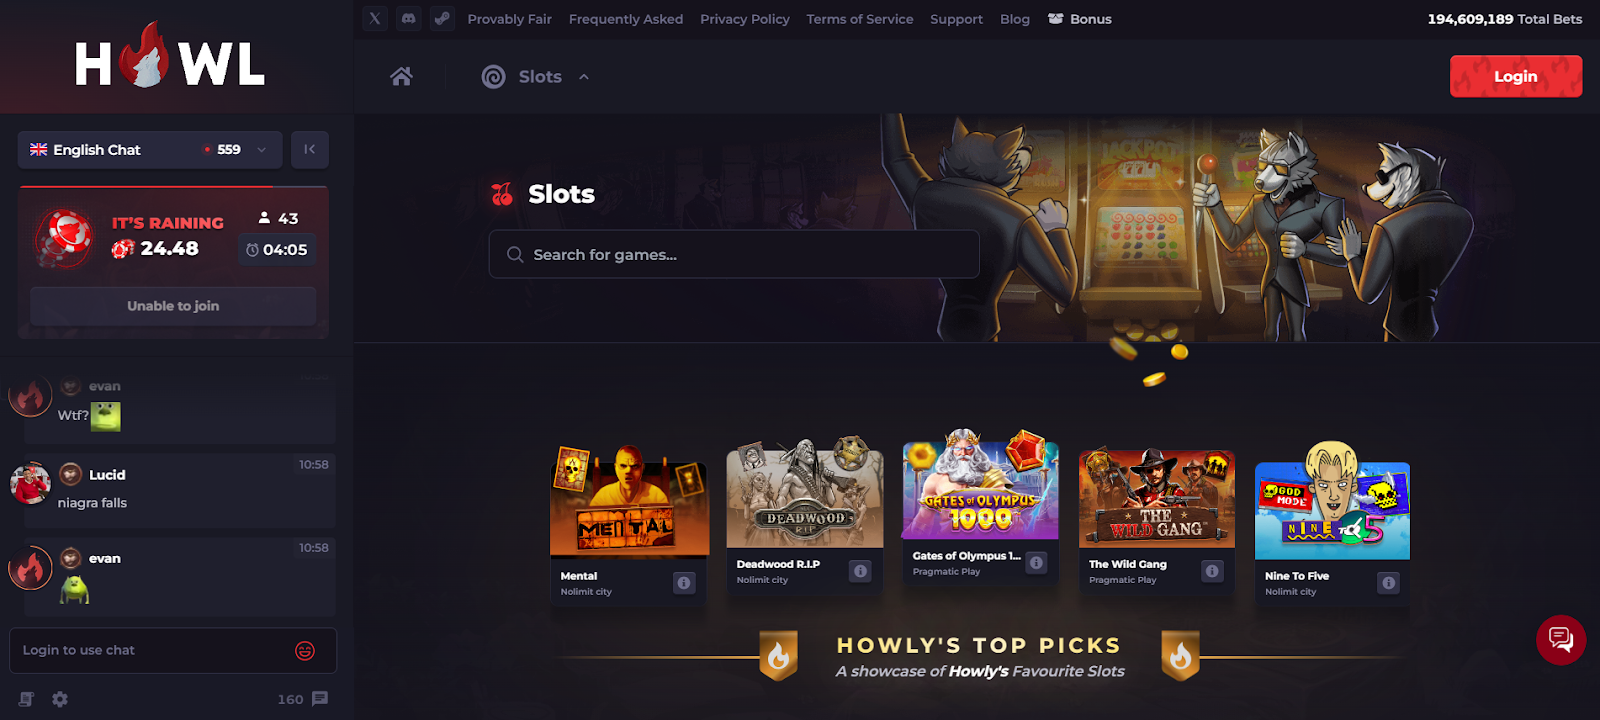Expand the English Chat room dropdown
This screenshot has height=720, width=1600.
pyautogui.click(x=150, y=149)
